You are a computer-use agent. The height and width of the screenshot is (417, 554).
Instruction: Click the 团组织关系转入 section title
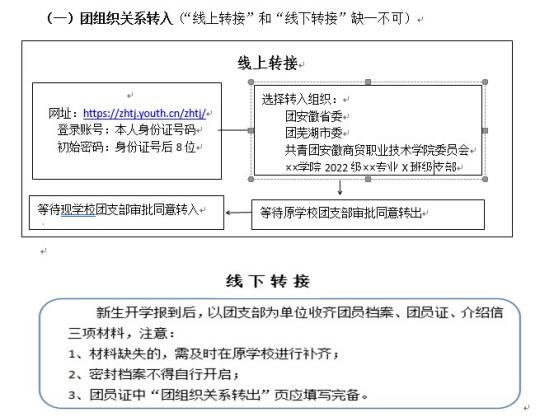126,18
